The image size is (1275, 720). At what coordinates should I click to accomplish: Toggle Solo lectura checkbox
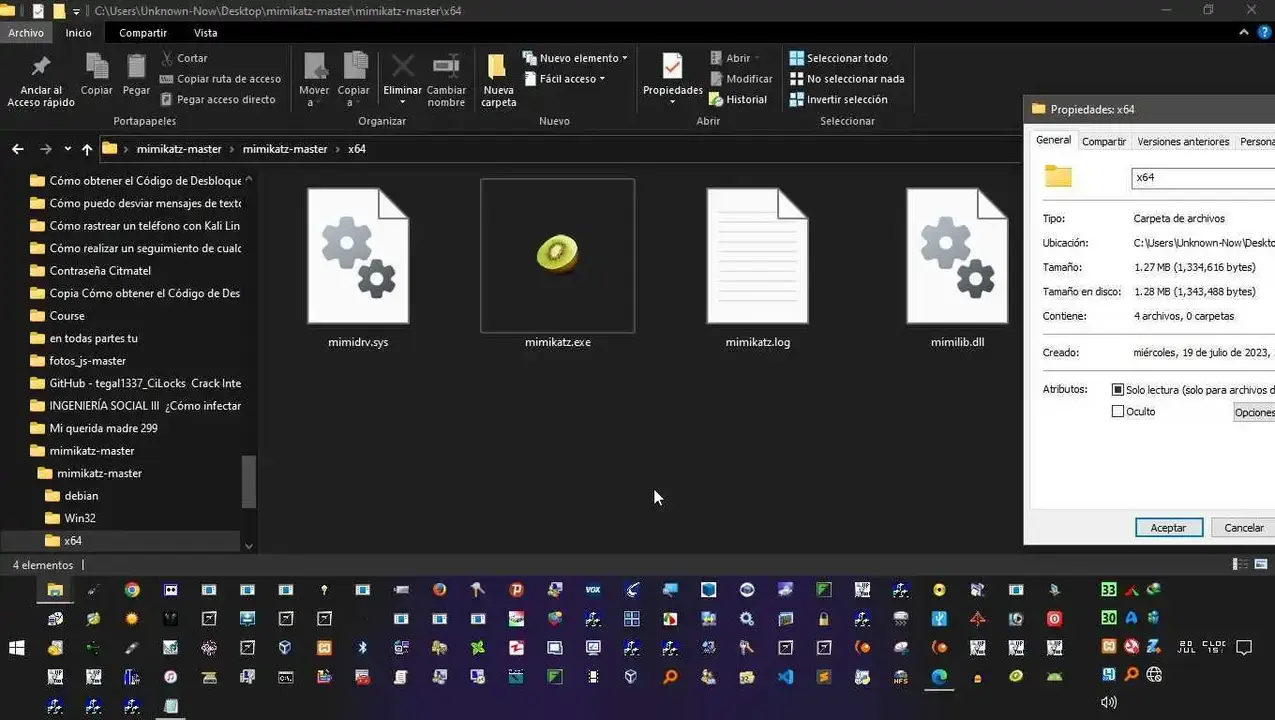(1118, 389)
